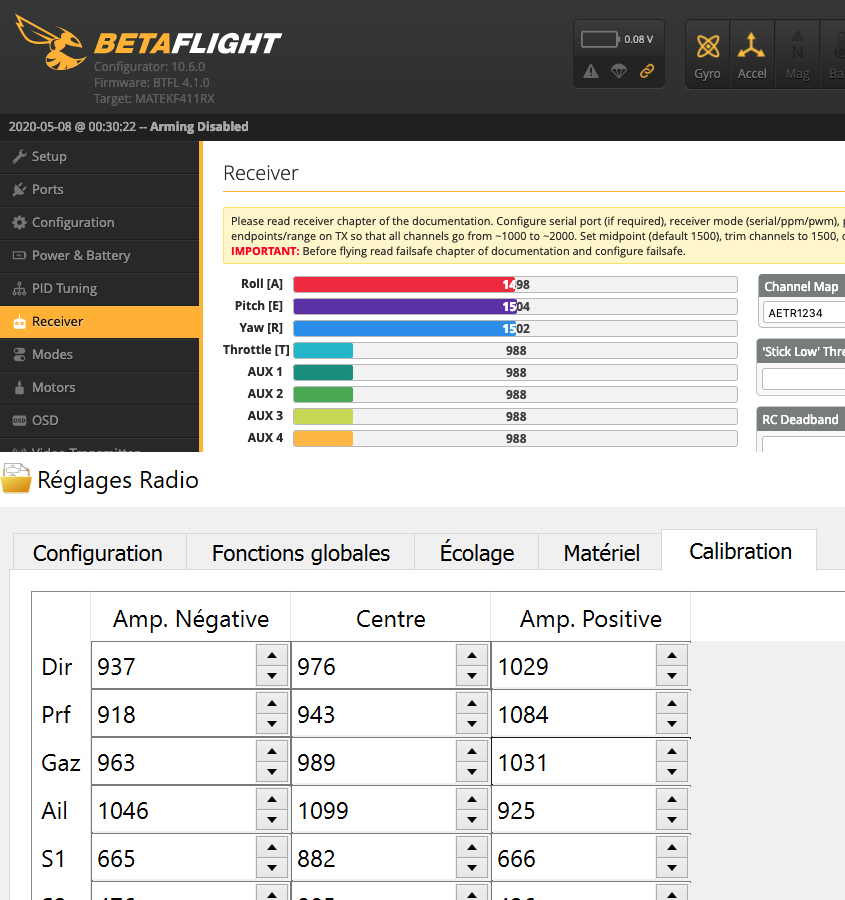Open Configuration via its gear icon
The height and width of the screenshot is (900, 845).
20,222
